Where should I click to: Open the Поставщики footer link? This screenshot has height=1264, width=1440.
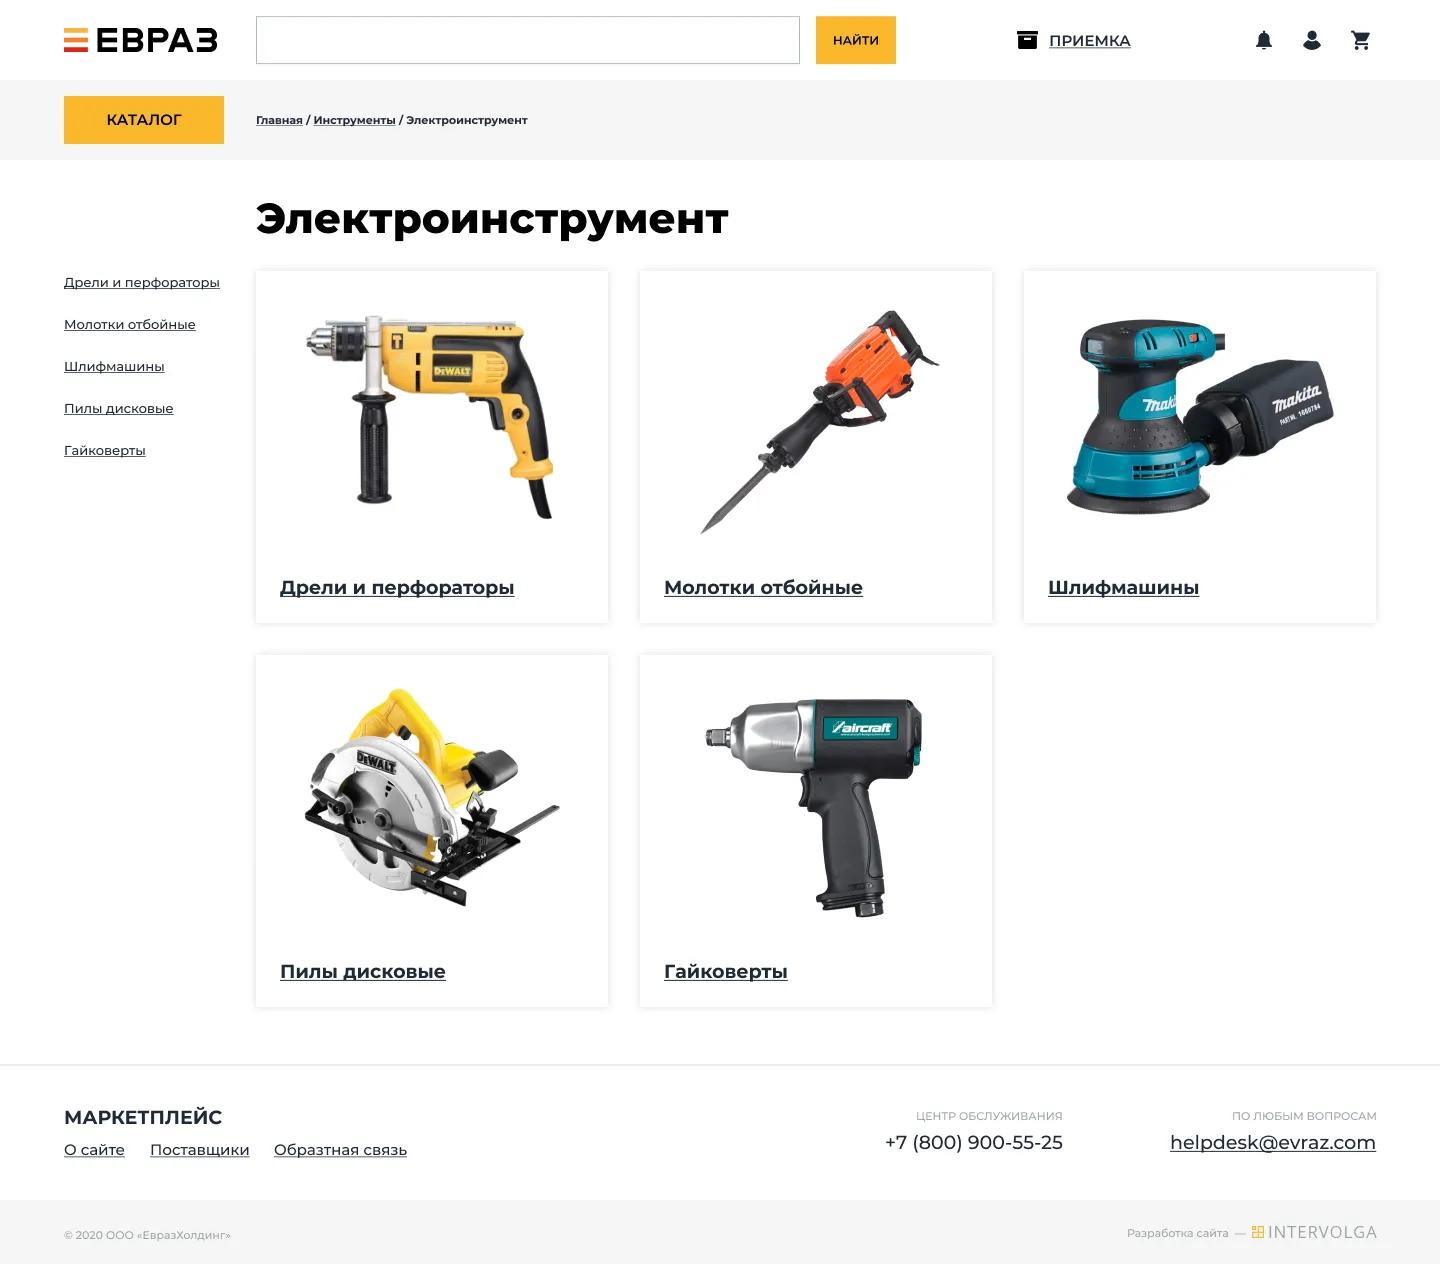click(200, 1150)
